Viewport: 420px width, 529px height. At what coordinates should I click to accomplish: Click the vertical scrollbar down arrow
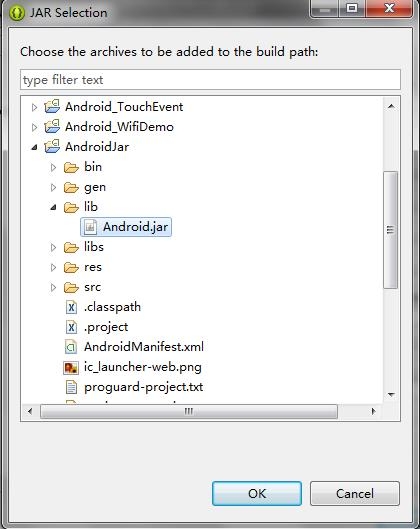point(391,394)
